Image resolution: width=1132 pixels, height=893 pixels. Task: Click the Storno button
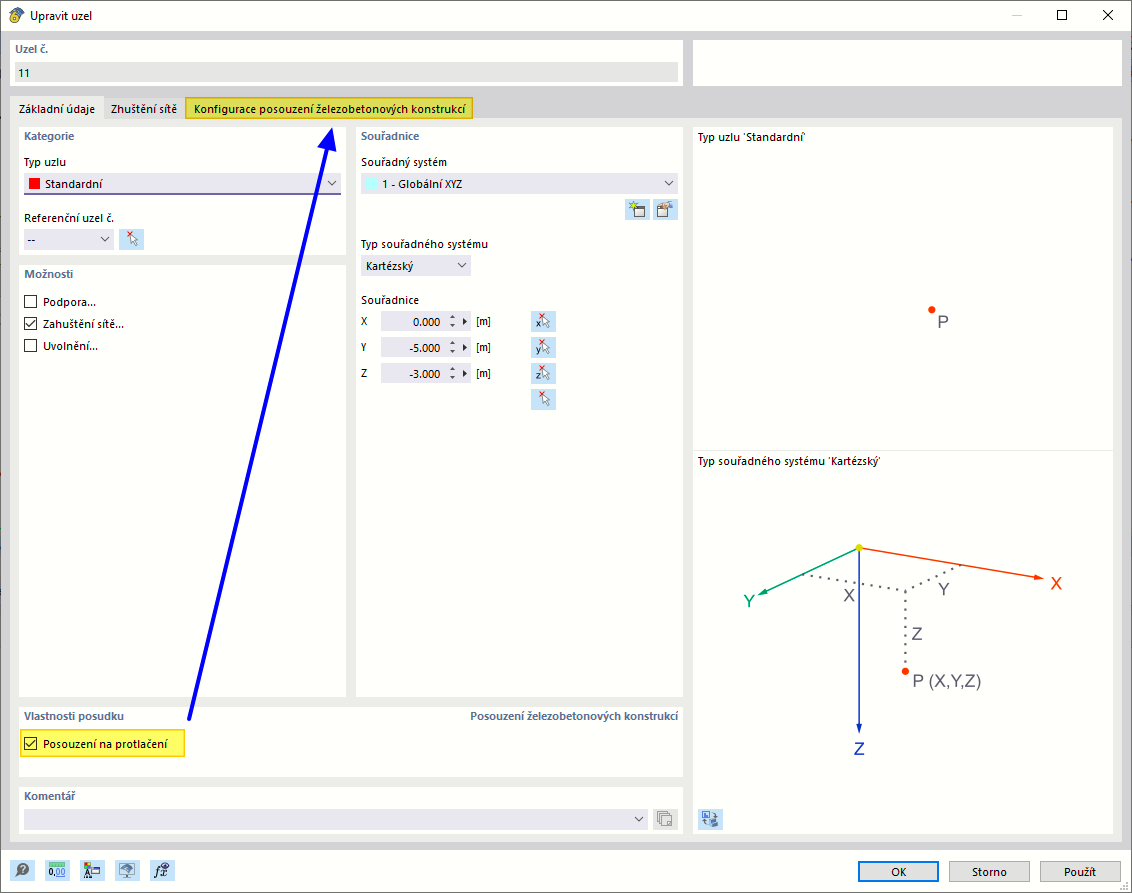point(989,871)
